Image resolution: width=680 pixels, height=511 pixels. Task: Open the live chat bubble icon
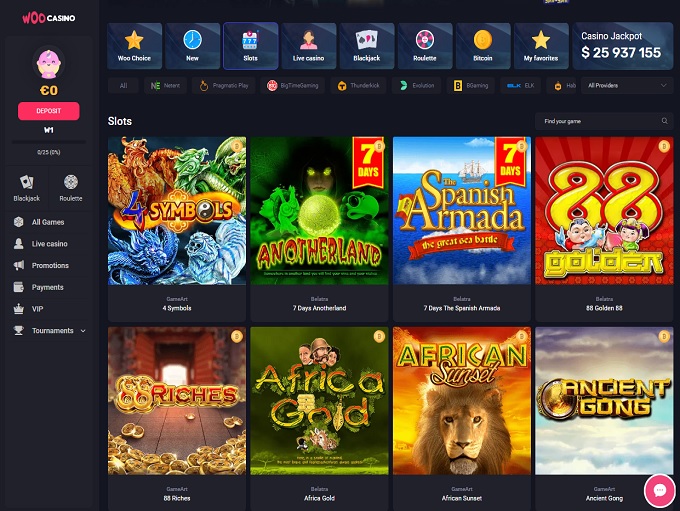pyautogui.click(x=660, y=491)
